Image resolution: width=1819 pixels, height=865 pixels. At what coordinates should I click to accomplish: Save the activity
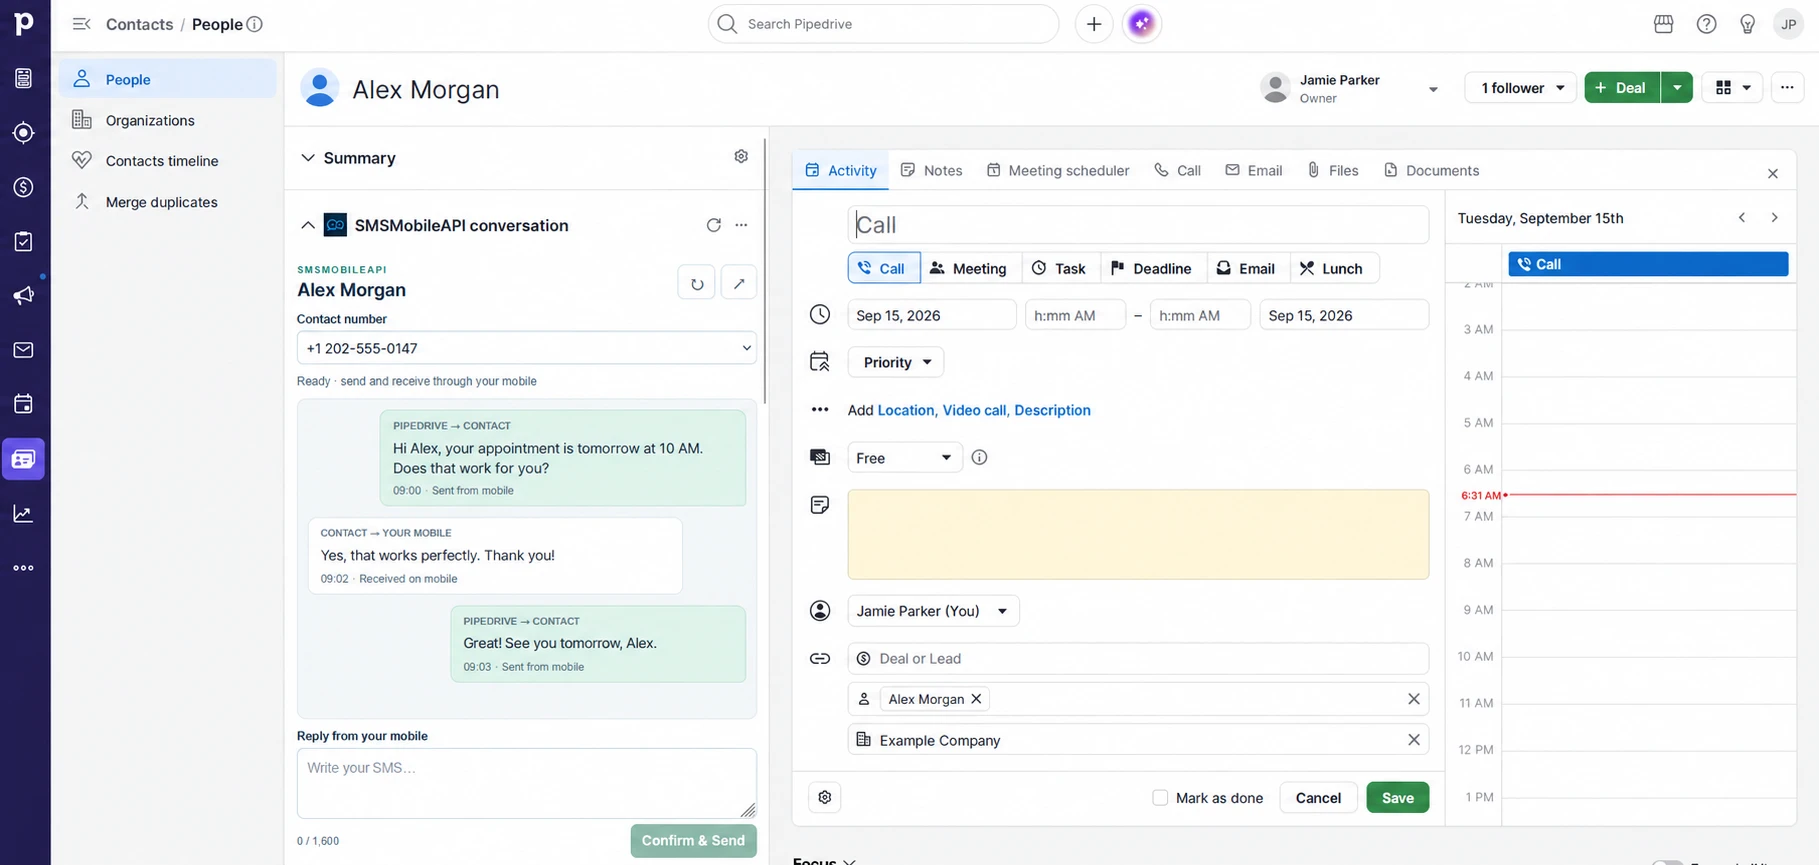tap(1398, 797)
